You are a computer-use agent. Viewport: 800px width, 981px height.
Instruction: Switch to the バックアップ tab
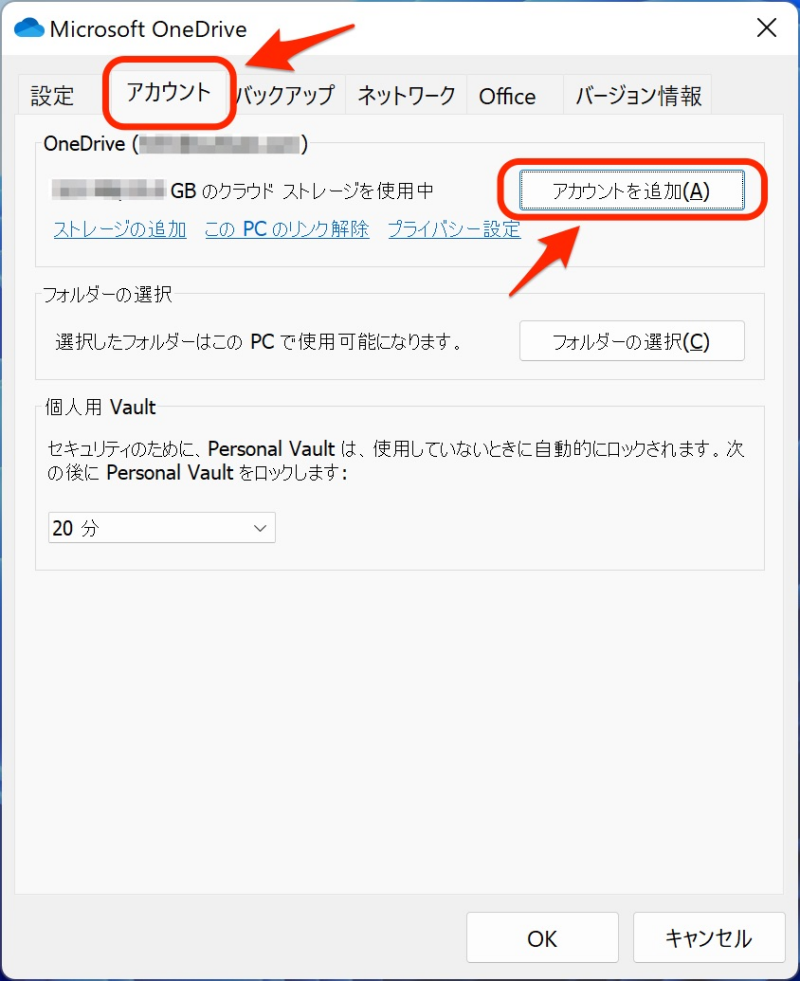(286, 96)
